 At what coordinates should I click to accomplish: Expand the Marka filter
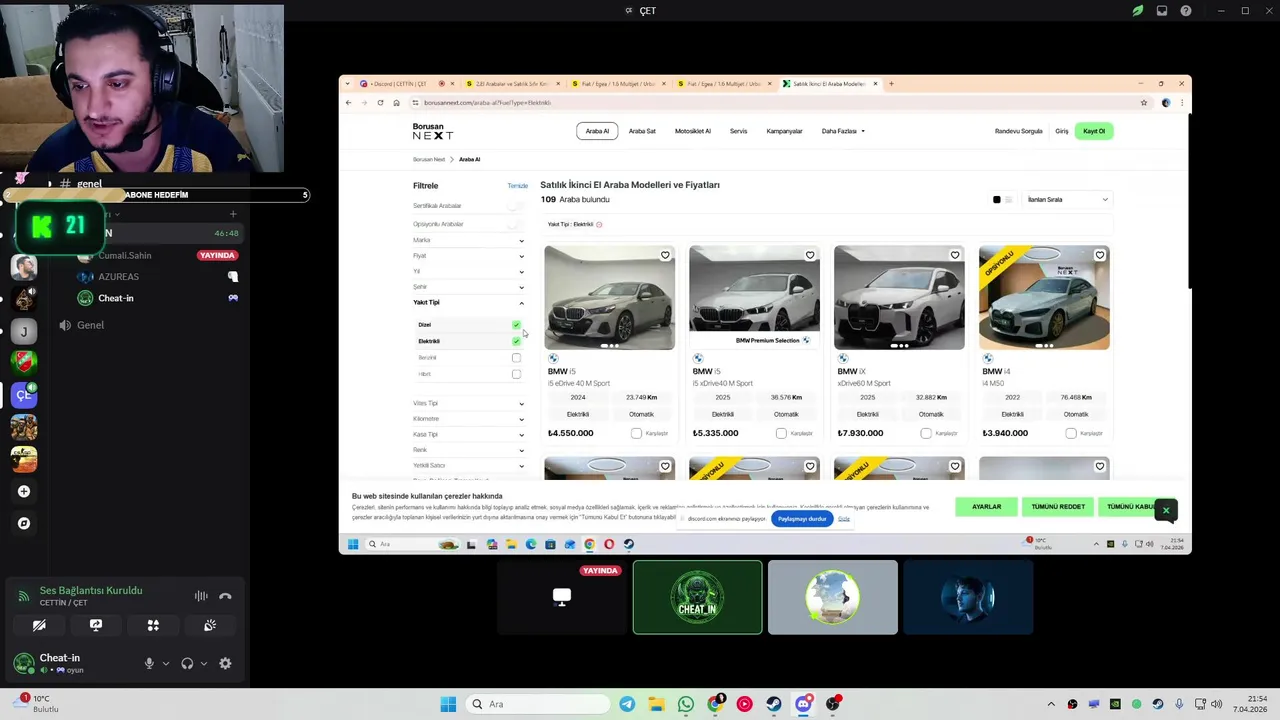(469, 240)
